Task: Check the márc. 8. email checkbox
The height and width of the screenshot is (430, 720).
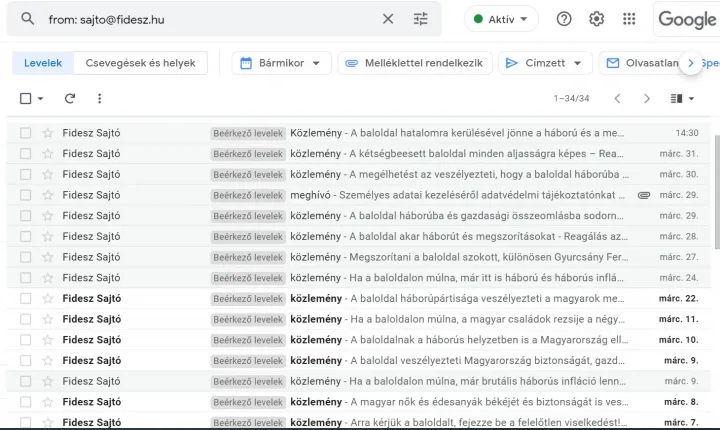Action: (26, 402)
